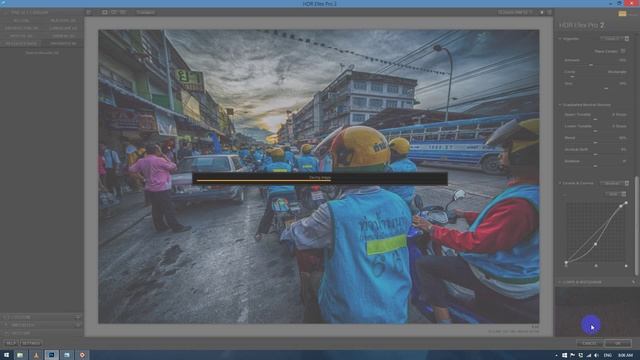Viewport: 640px width, 360px height.
Task: Select third preset category in right column
Action: [63, 36]
